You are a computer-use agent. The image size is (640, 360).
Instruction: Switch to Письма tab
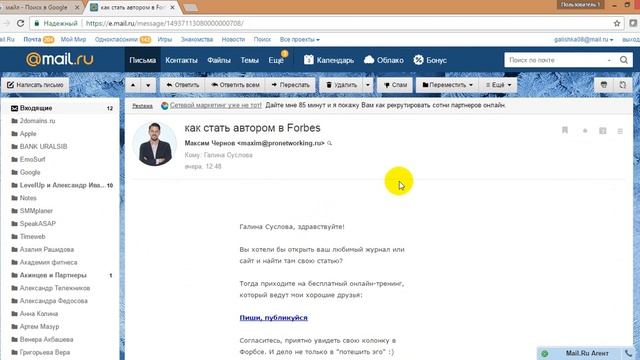click(142, 60)
